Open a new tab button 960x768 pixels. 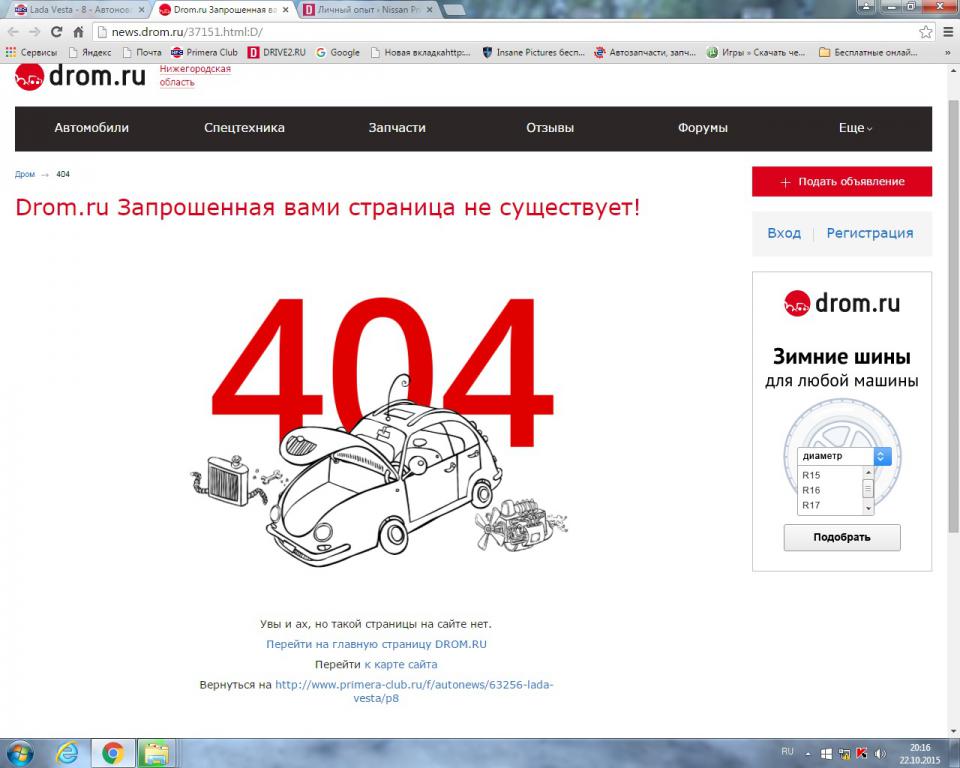pos(452,10)
